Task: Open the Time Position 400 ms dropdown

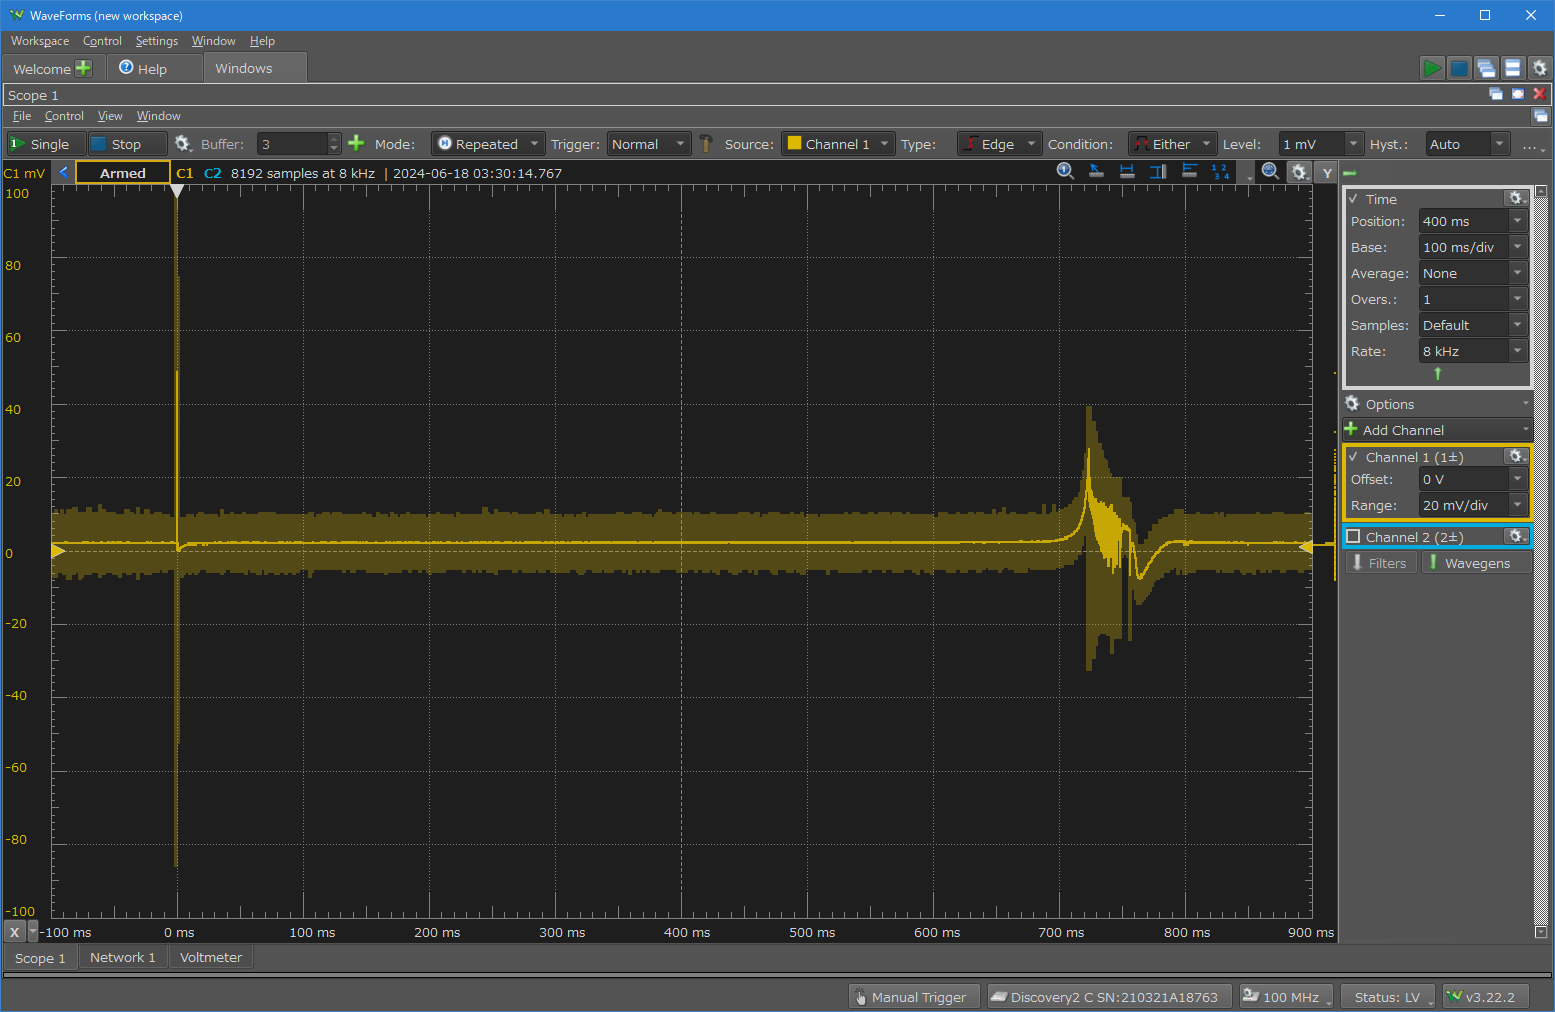Action: point(1473,221)
